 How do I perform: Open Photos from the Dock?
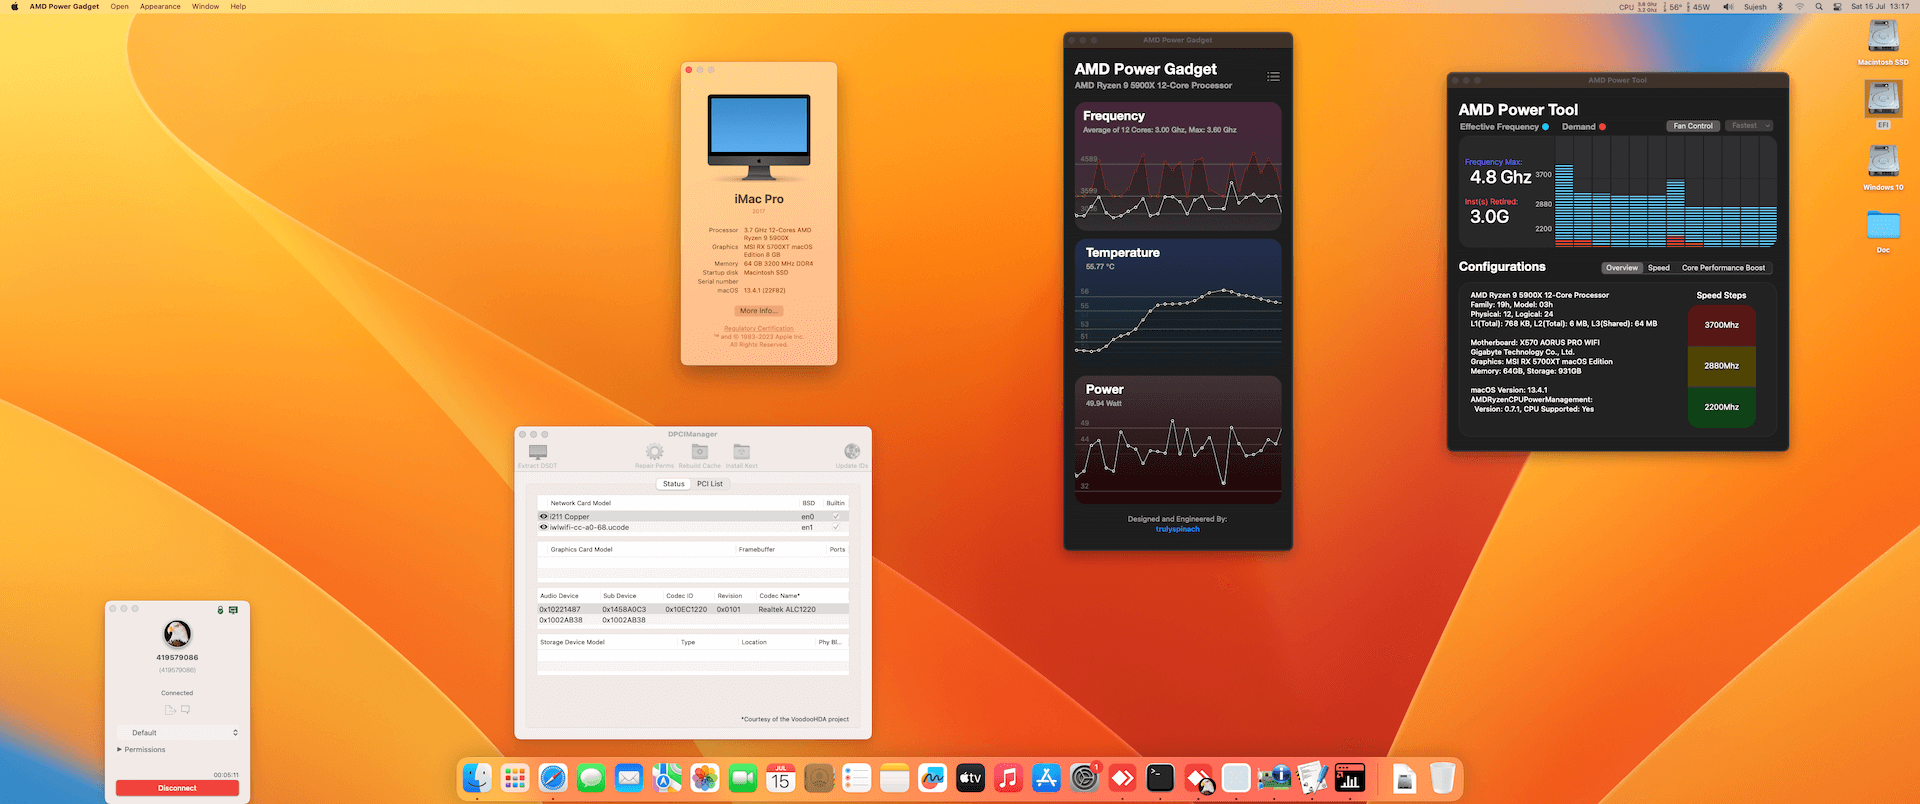pyautogui.click(x=705, y=778)
